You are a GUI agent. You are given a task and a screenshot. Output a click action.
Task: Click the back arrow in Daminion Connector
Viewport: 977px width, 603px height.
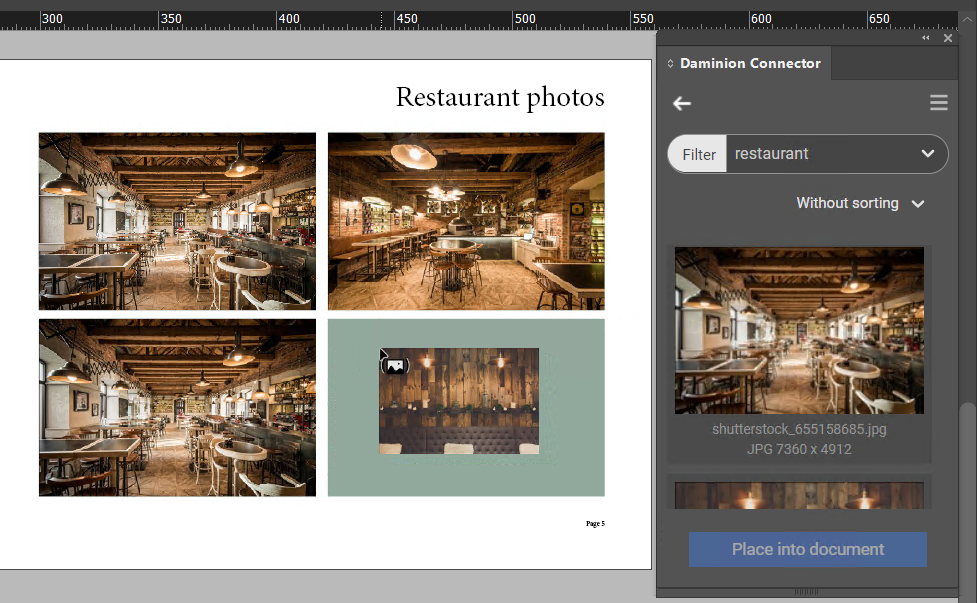(681, 103)
